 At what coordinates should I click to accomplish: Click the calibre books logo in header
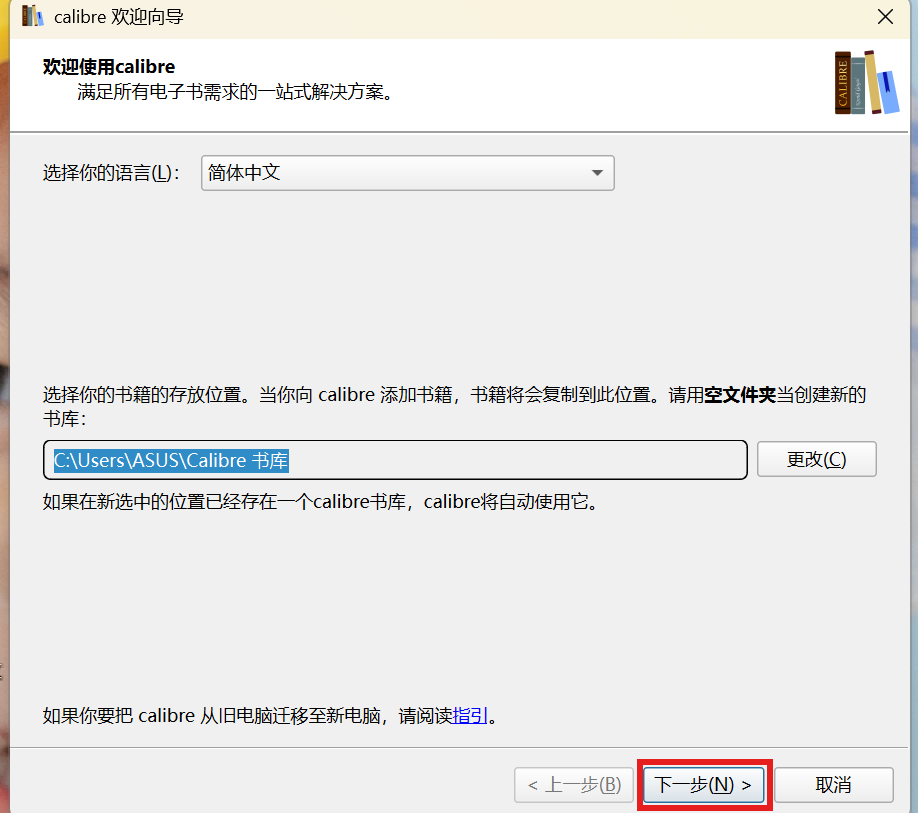click(866, 83)
